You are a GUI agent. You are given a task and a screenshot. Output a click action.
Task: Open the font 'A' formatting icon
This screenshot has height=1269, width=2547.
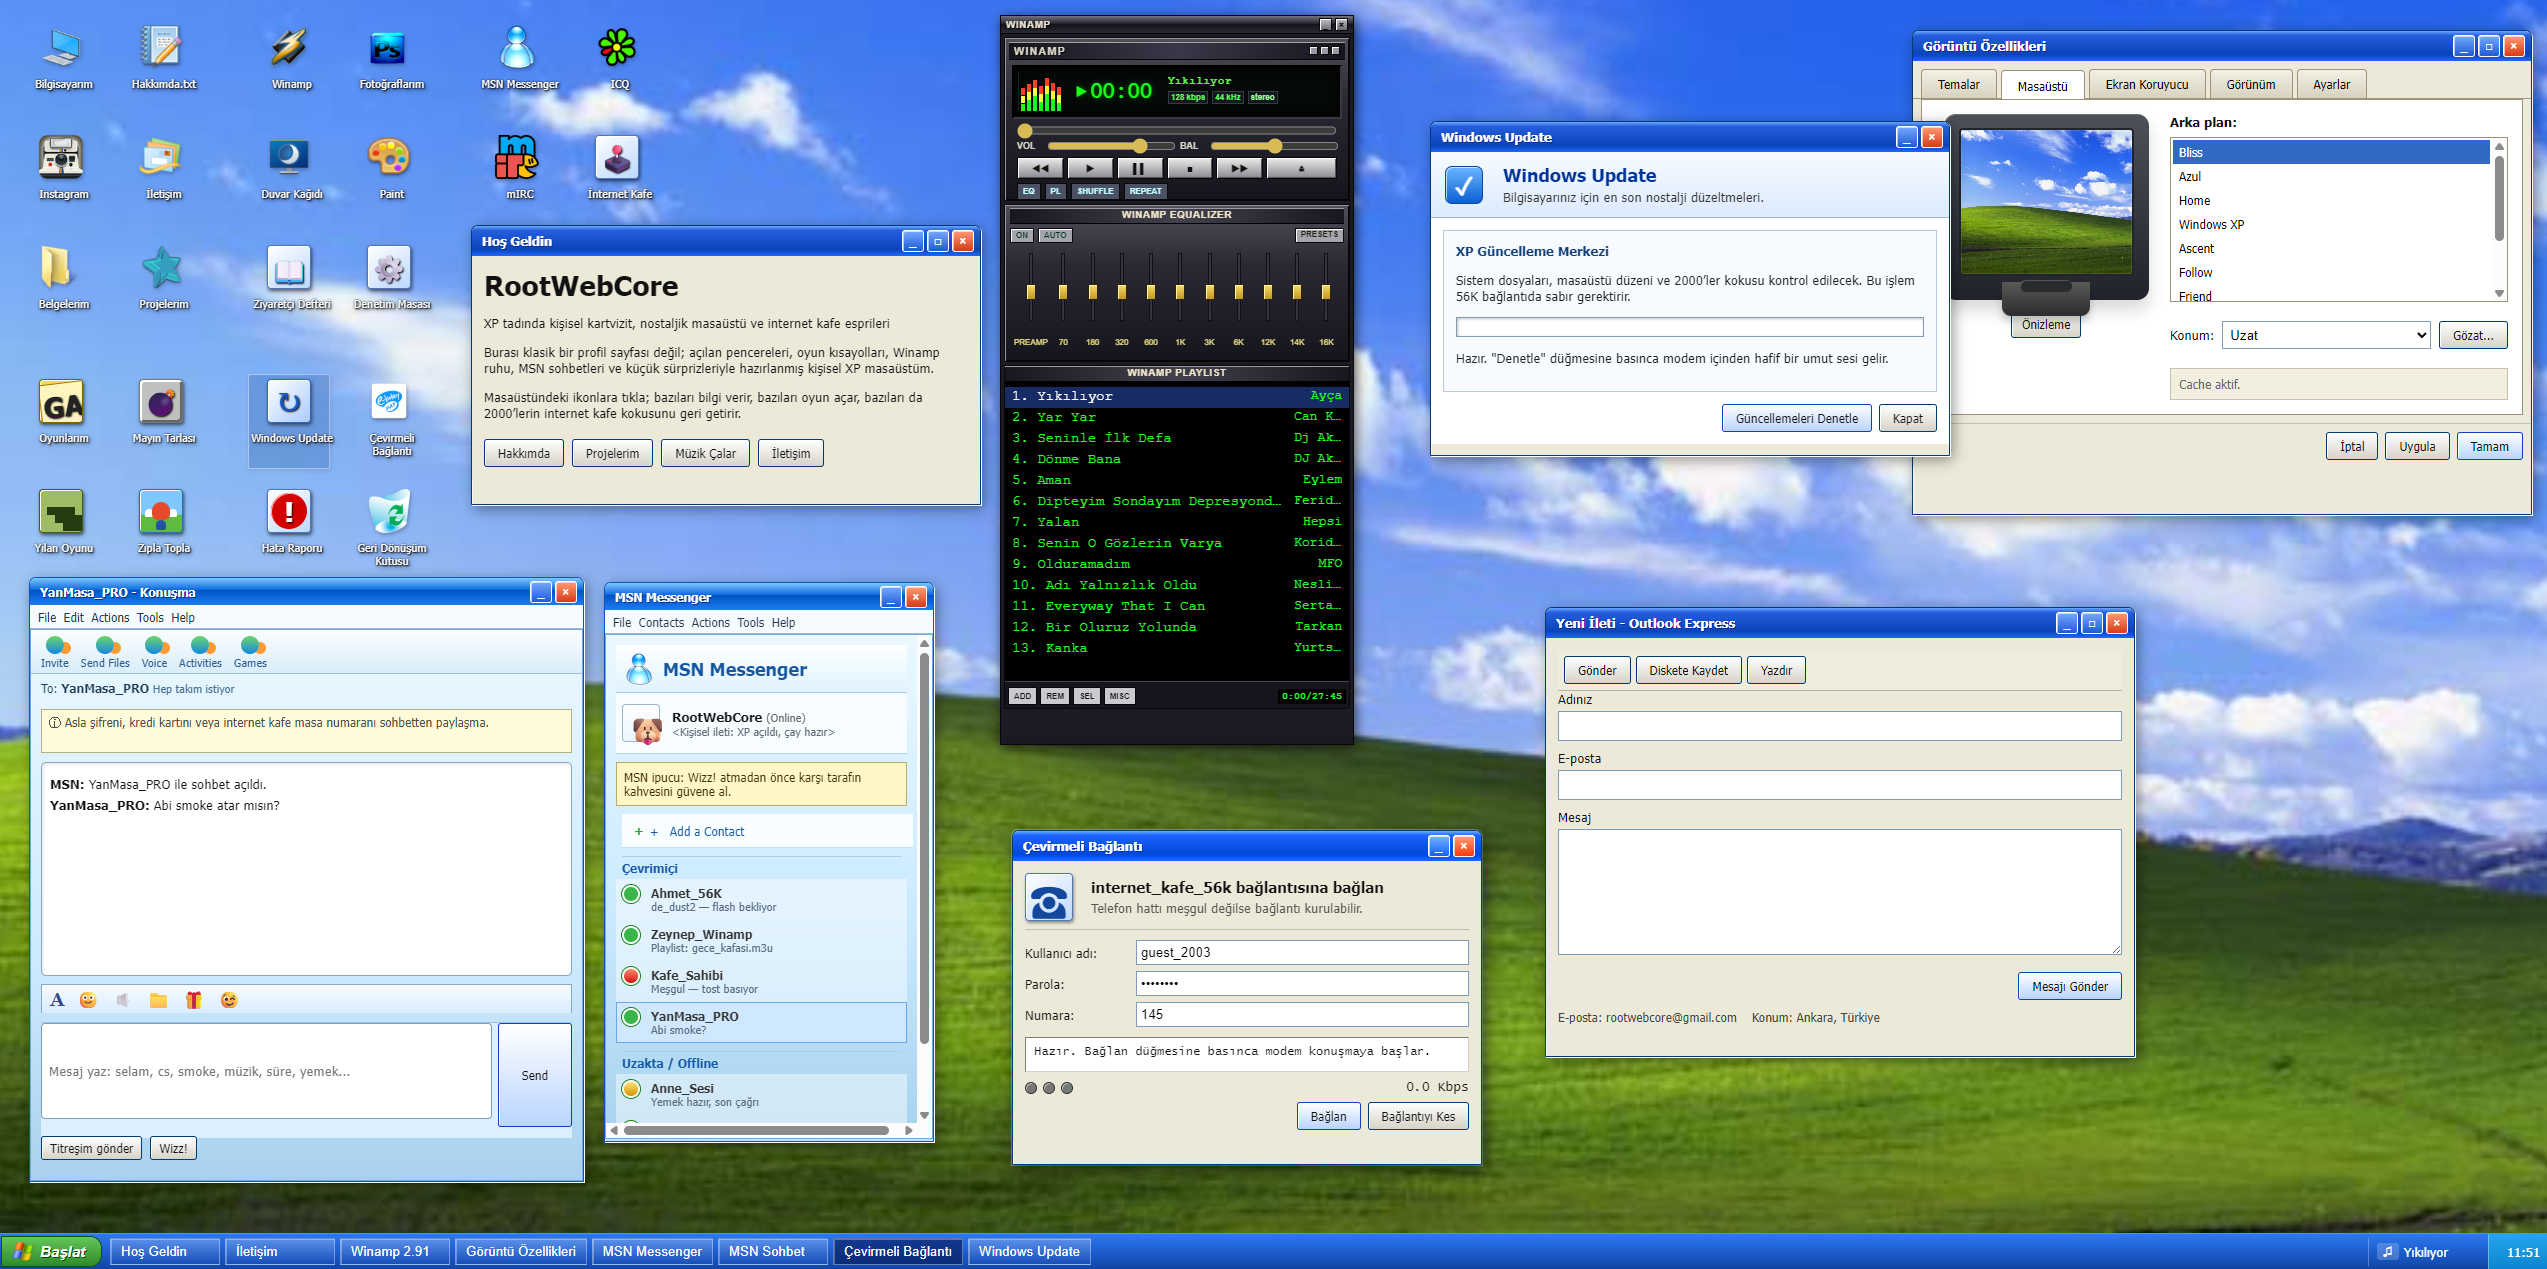tap(57, 1000)
